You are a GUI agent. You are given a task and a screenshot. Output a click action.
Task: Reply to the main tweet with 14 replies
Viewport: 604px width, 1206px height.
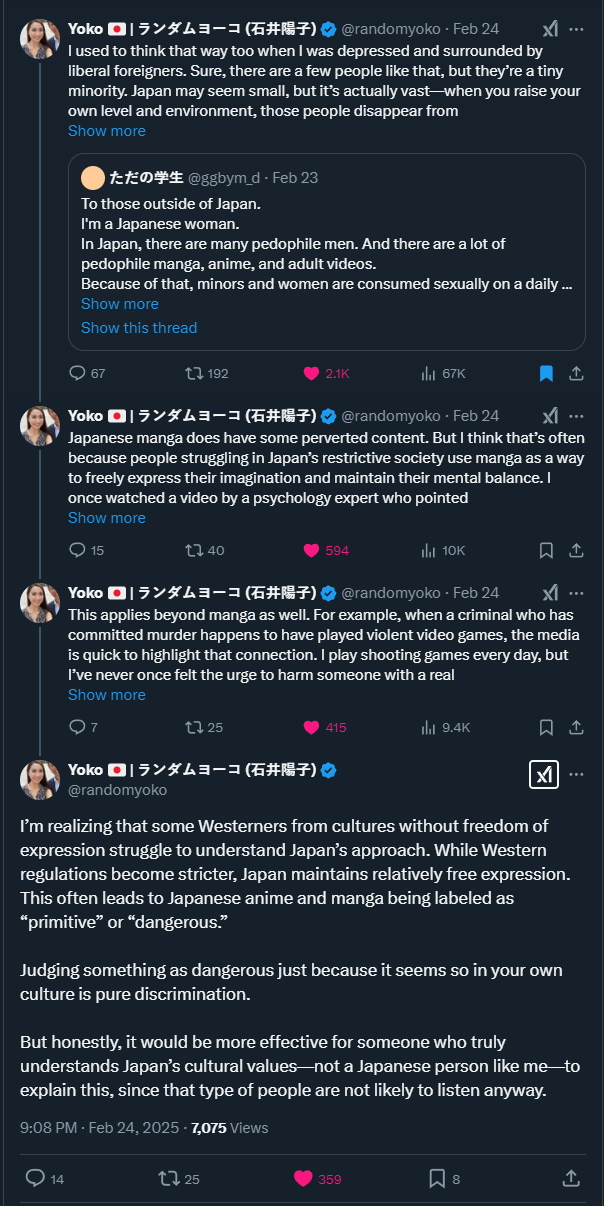[x=34, y=1178]
